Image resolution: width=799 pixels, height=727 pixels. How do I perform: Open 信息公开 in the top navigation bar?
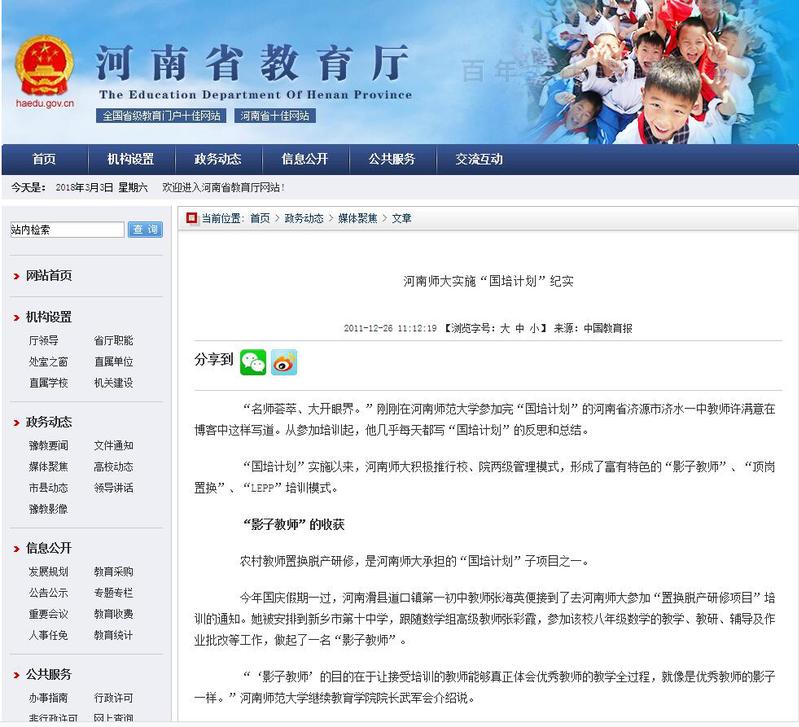point(304,159)
